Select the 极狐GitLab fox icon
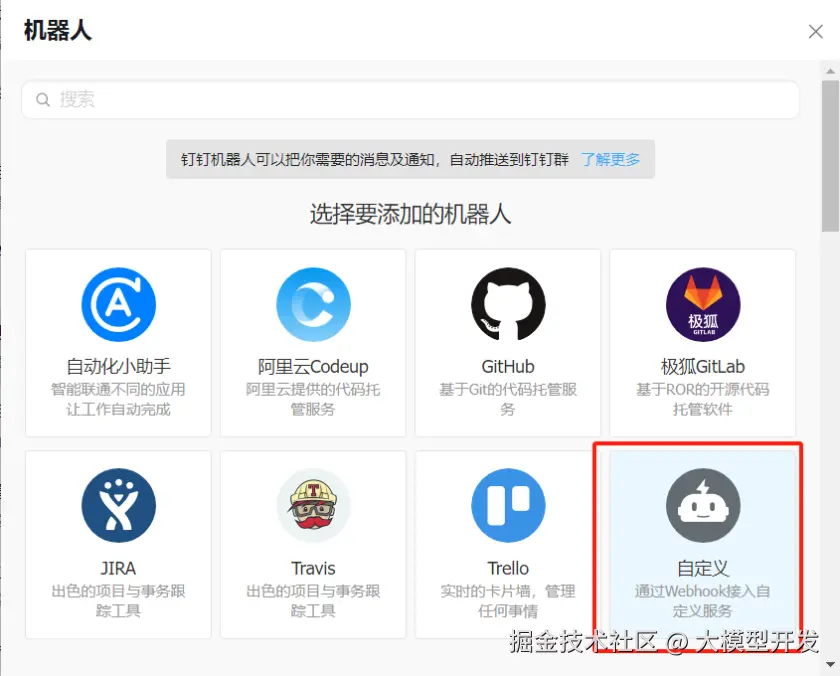 coord(703,304)
